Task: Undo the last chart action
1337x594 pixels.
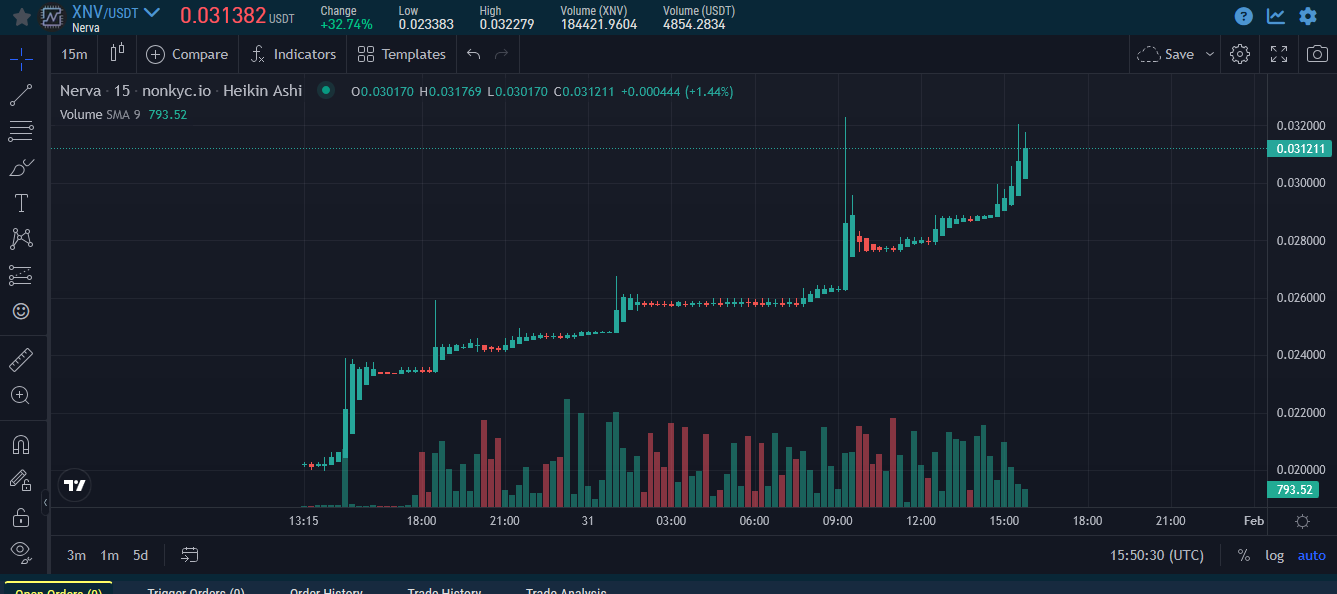Action: [x=474, y=54]
